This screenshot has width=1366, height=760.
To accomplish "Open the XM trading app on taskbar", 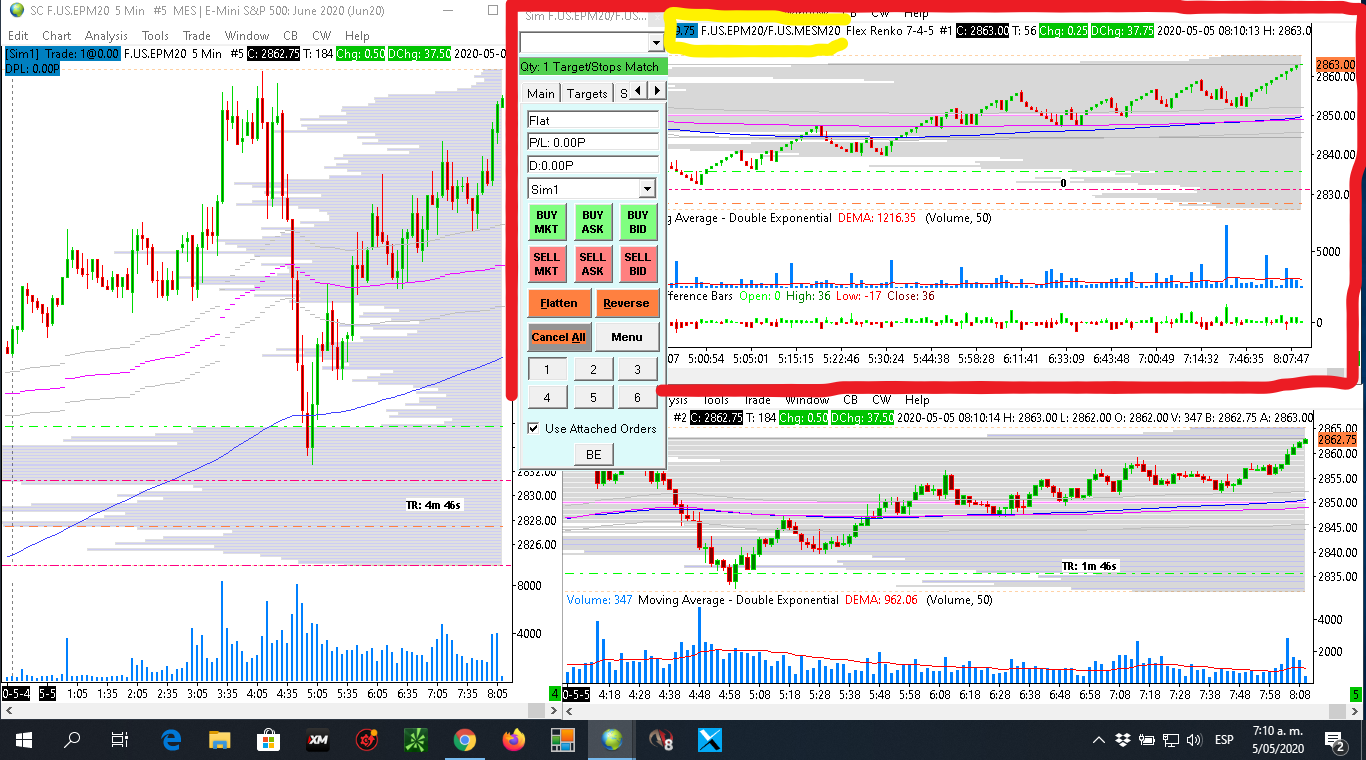I will click(319, 740).
